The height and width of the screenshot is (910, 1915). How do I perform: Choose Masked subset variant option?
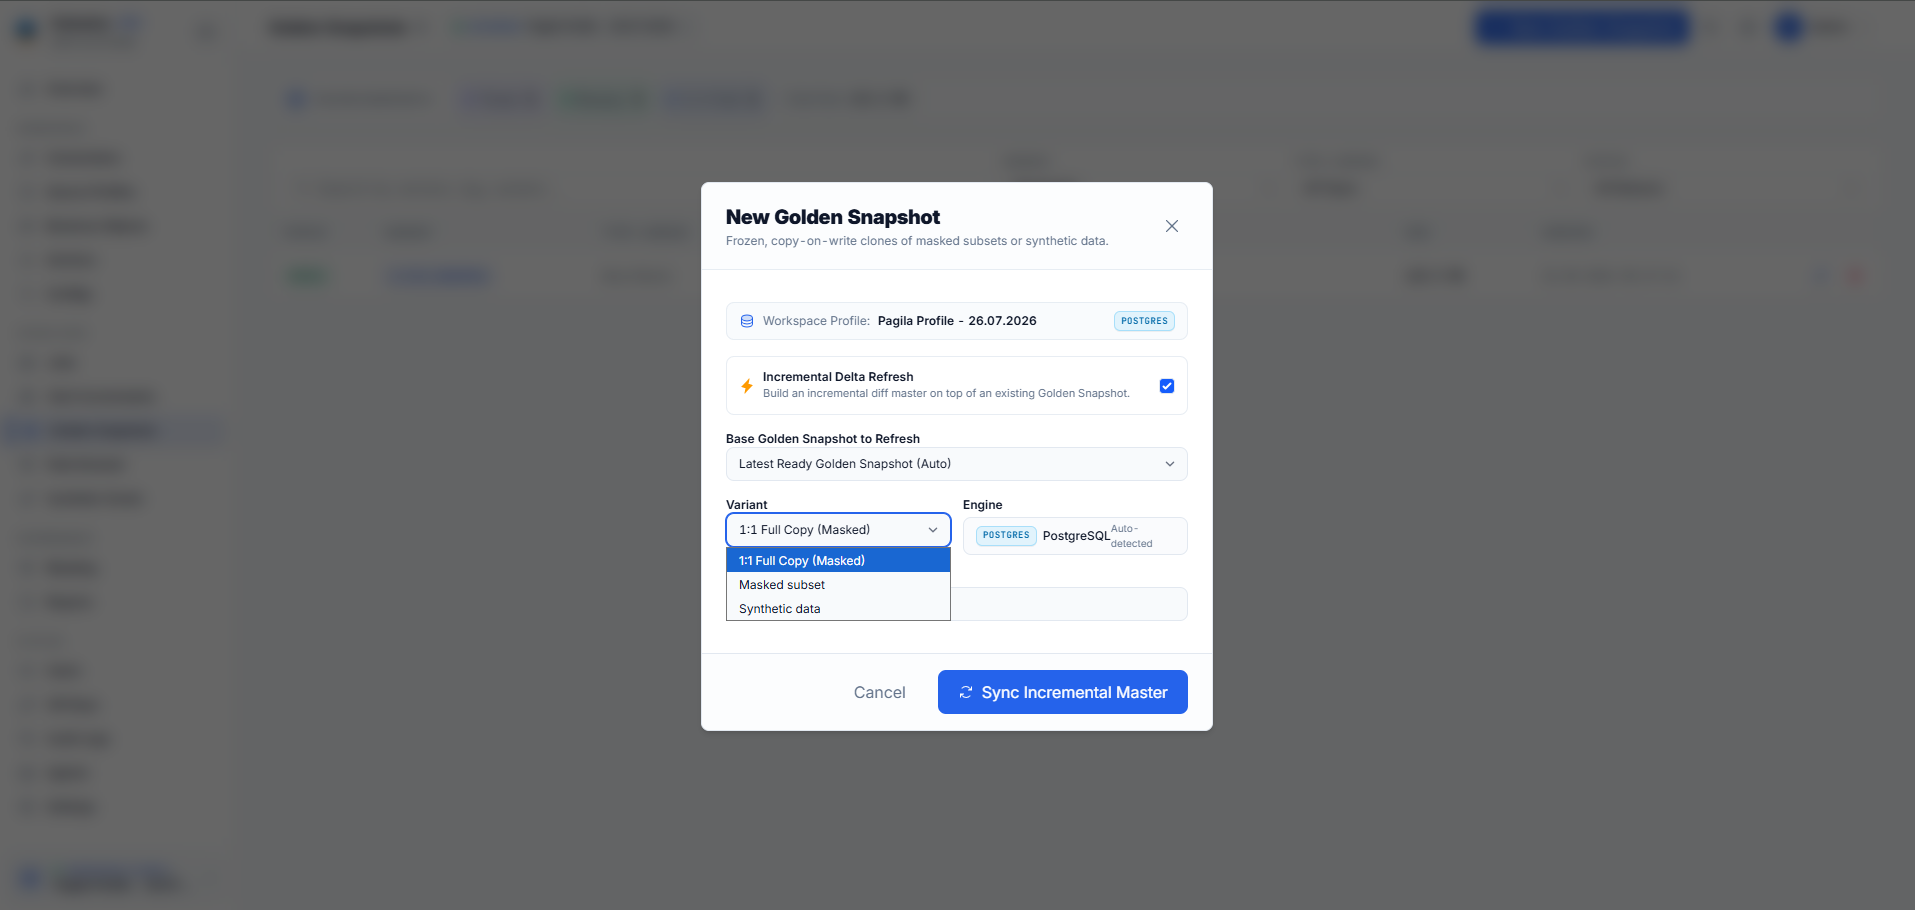[838, 585]
